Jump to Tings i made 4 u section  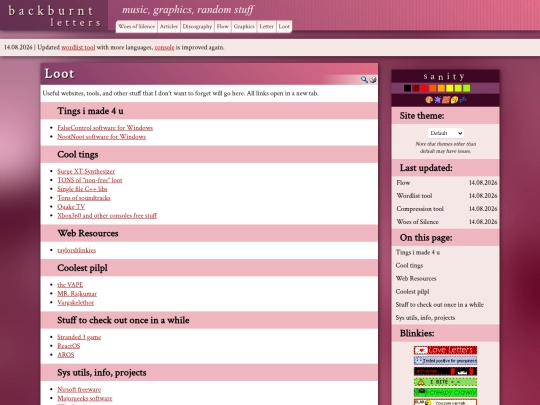pos(417,252)
